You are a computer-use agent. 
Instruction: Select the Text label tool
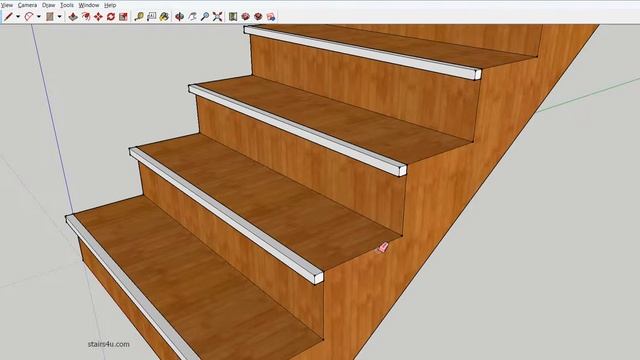[151, 17]
